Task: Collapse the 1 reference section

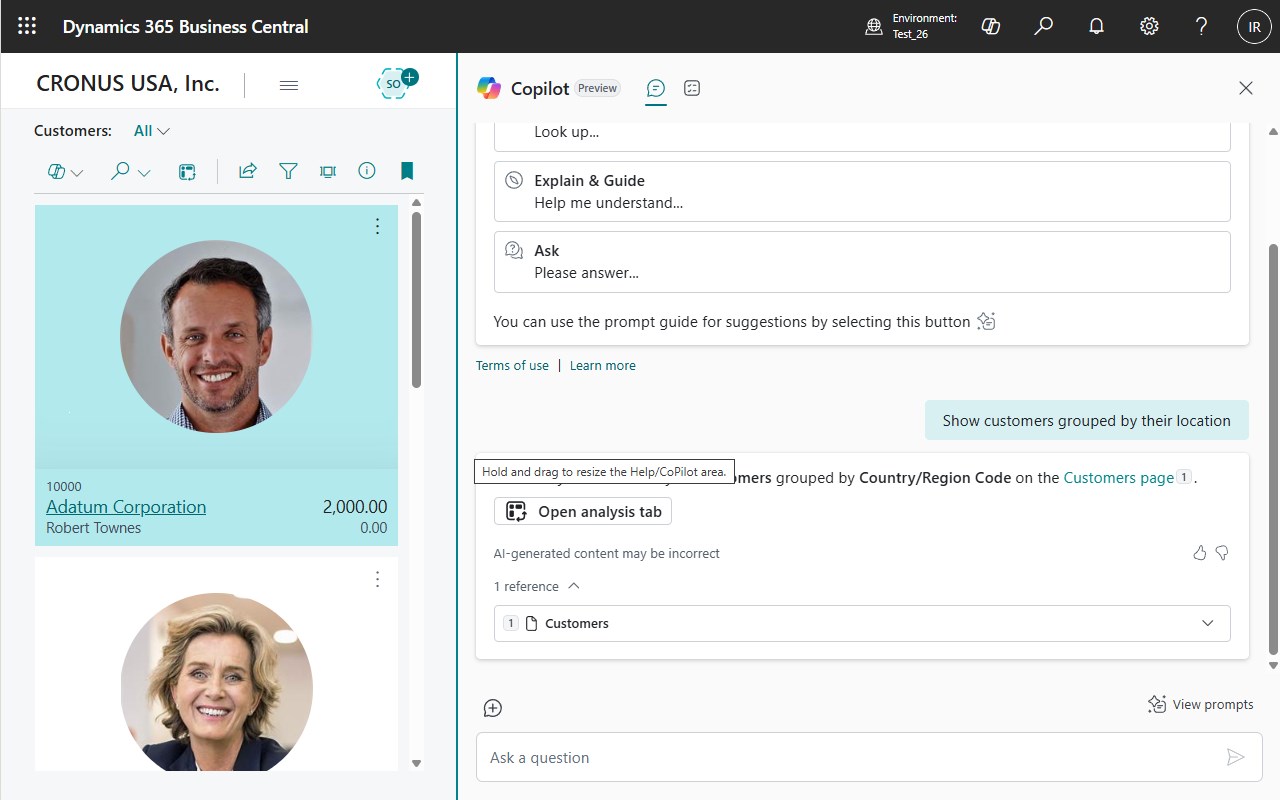Action: (x=537, y=586)
